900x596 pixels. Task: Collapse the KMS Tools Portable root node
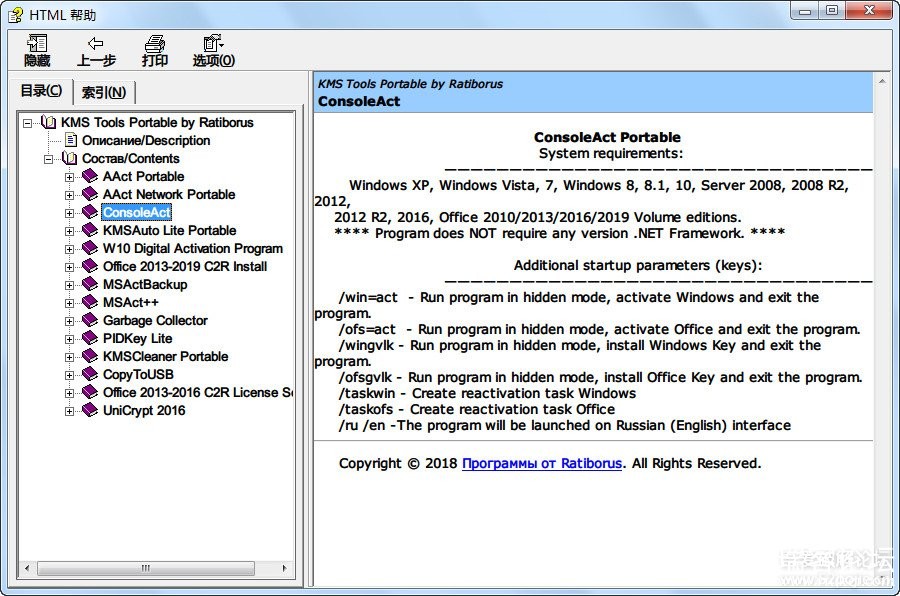tap(28, 123)
